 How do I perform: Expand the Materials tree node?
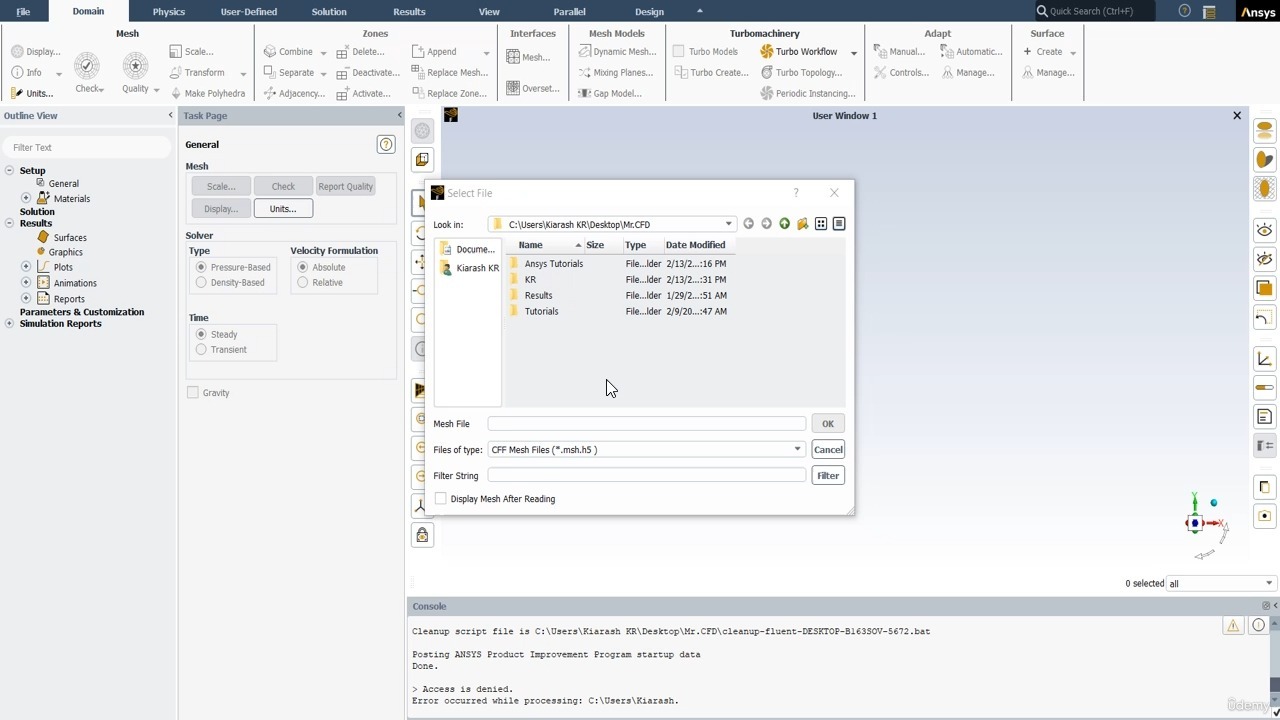point(26,198)
